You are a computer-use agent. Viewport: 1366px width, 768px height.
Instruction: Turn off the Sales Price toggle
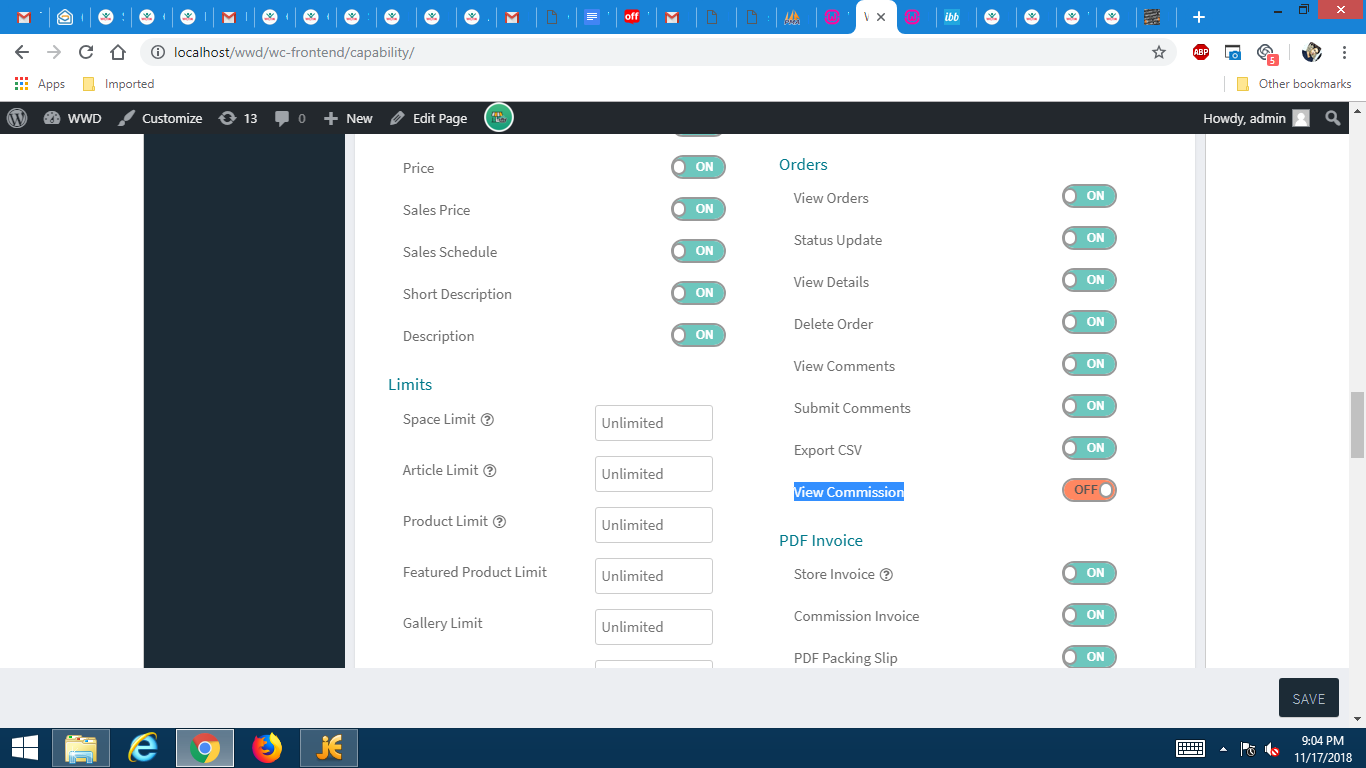698,209
